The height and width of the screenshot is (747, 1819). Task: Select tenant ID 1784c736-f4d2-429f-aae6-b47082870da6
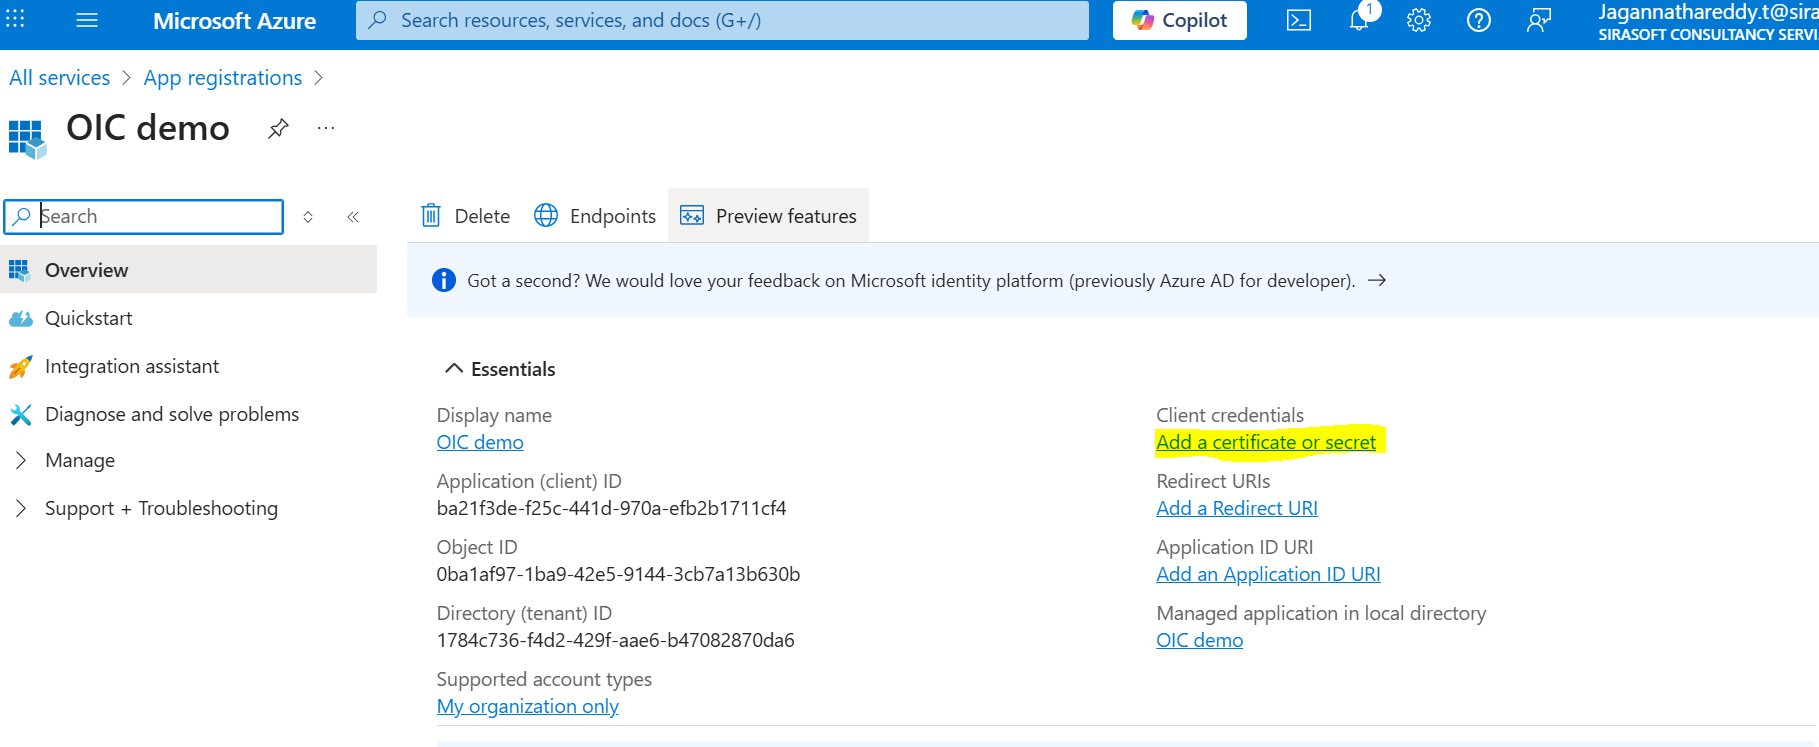pyautogui.click(x=616, y=640)
